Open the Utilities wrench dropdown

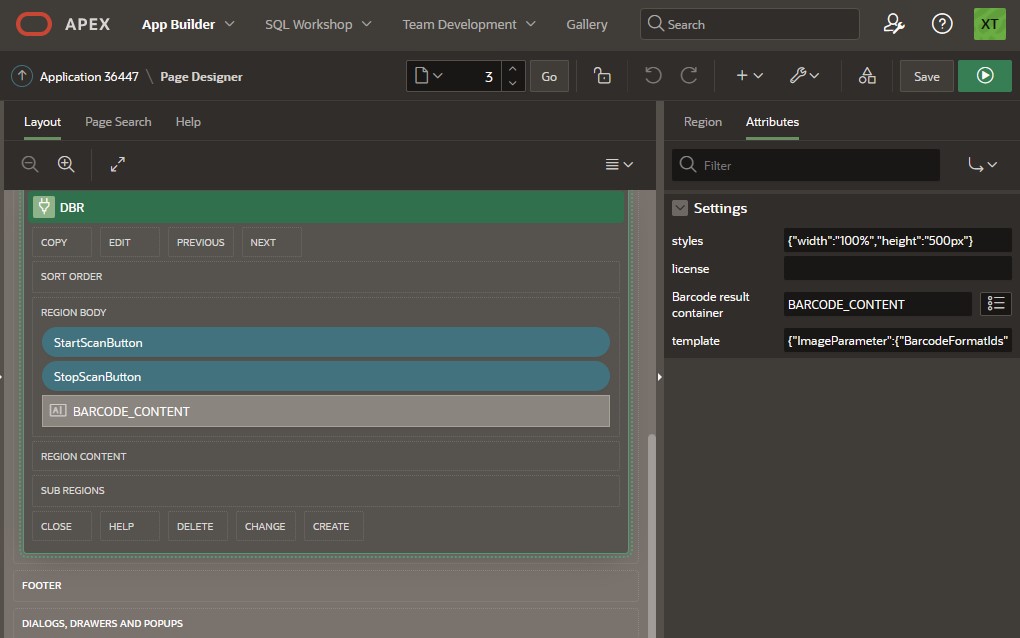[804, 76]
